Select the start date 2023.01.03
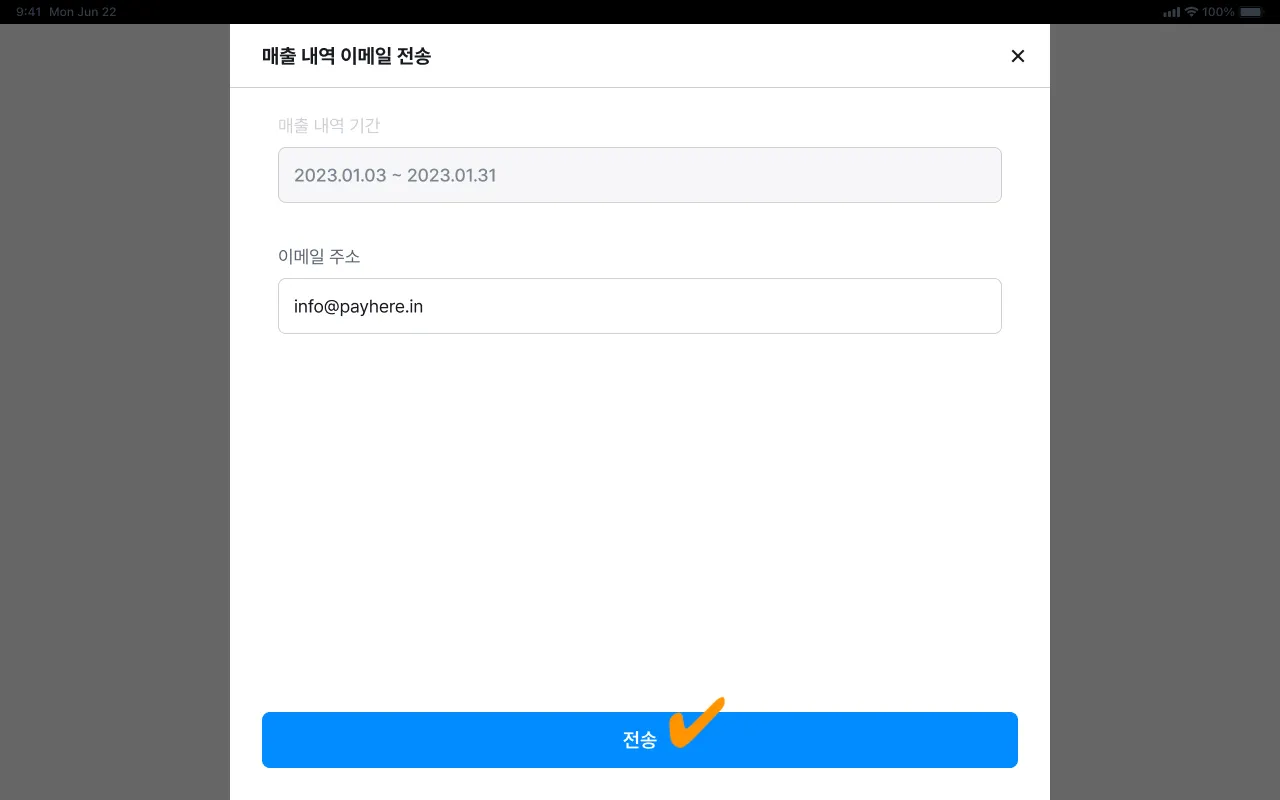Image resolution: width=1280 pixels, height=800 pixels. coord(340,175)
